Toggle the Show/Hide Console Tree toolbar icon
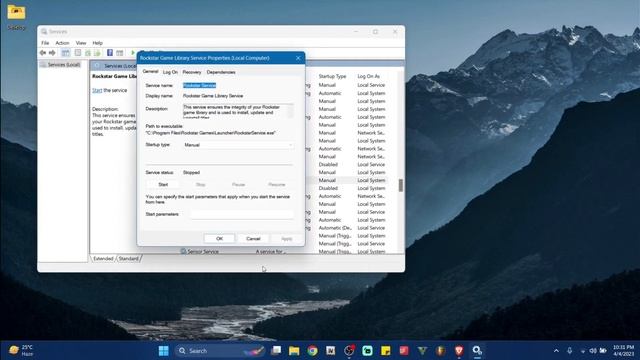The width and height of the screenshot is (640, 360). (65, 53)
